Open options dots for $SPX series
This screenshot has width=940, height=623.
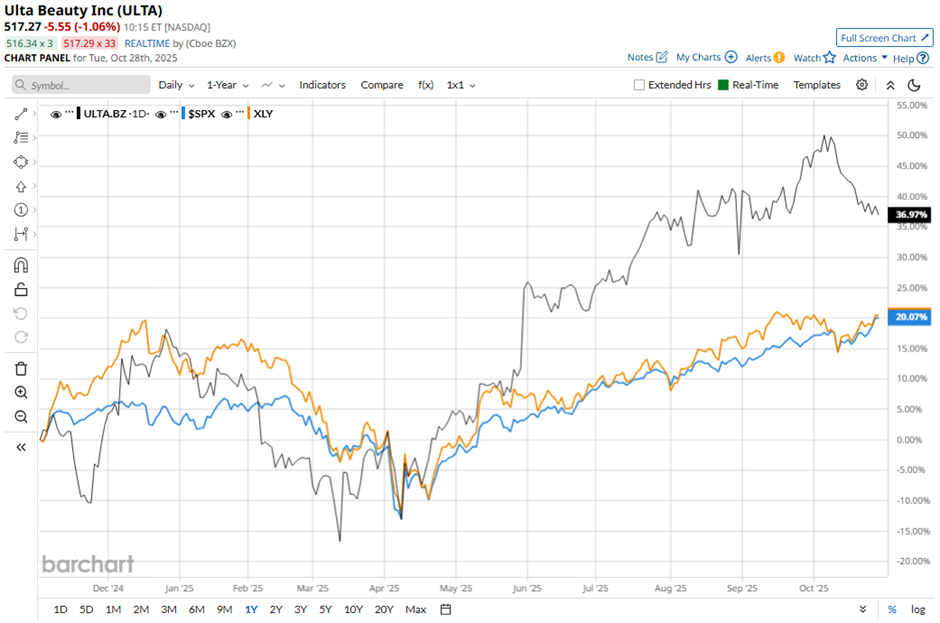tap(174, 113)
